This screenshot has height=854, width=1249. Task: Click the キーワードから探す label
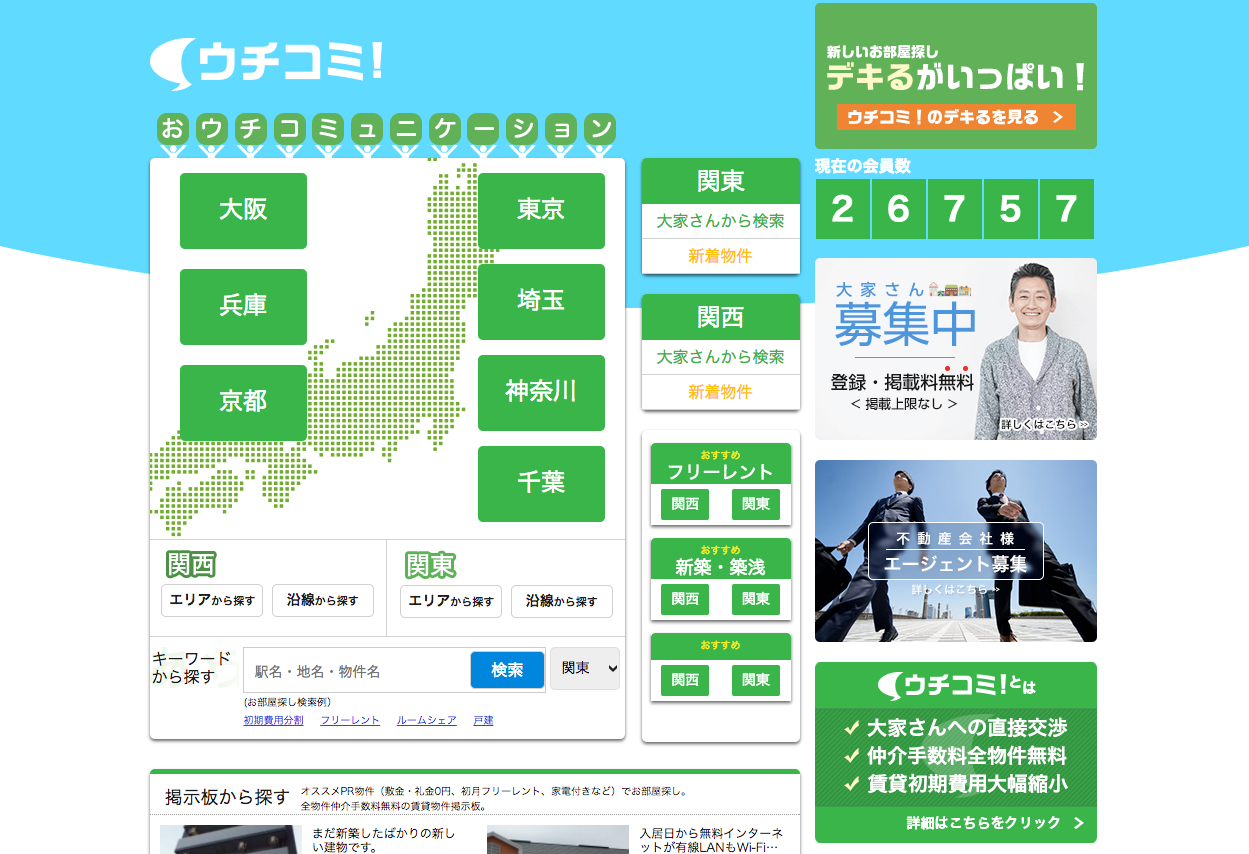pyautogui.click(x=191, y=667)
